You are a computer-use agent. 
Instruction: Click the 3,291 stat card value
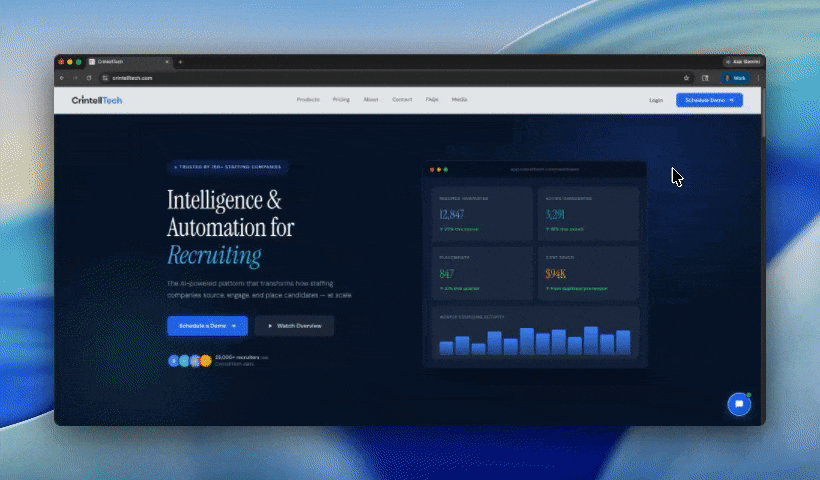pos(555,214)
